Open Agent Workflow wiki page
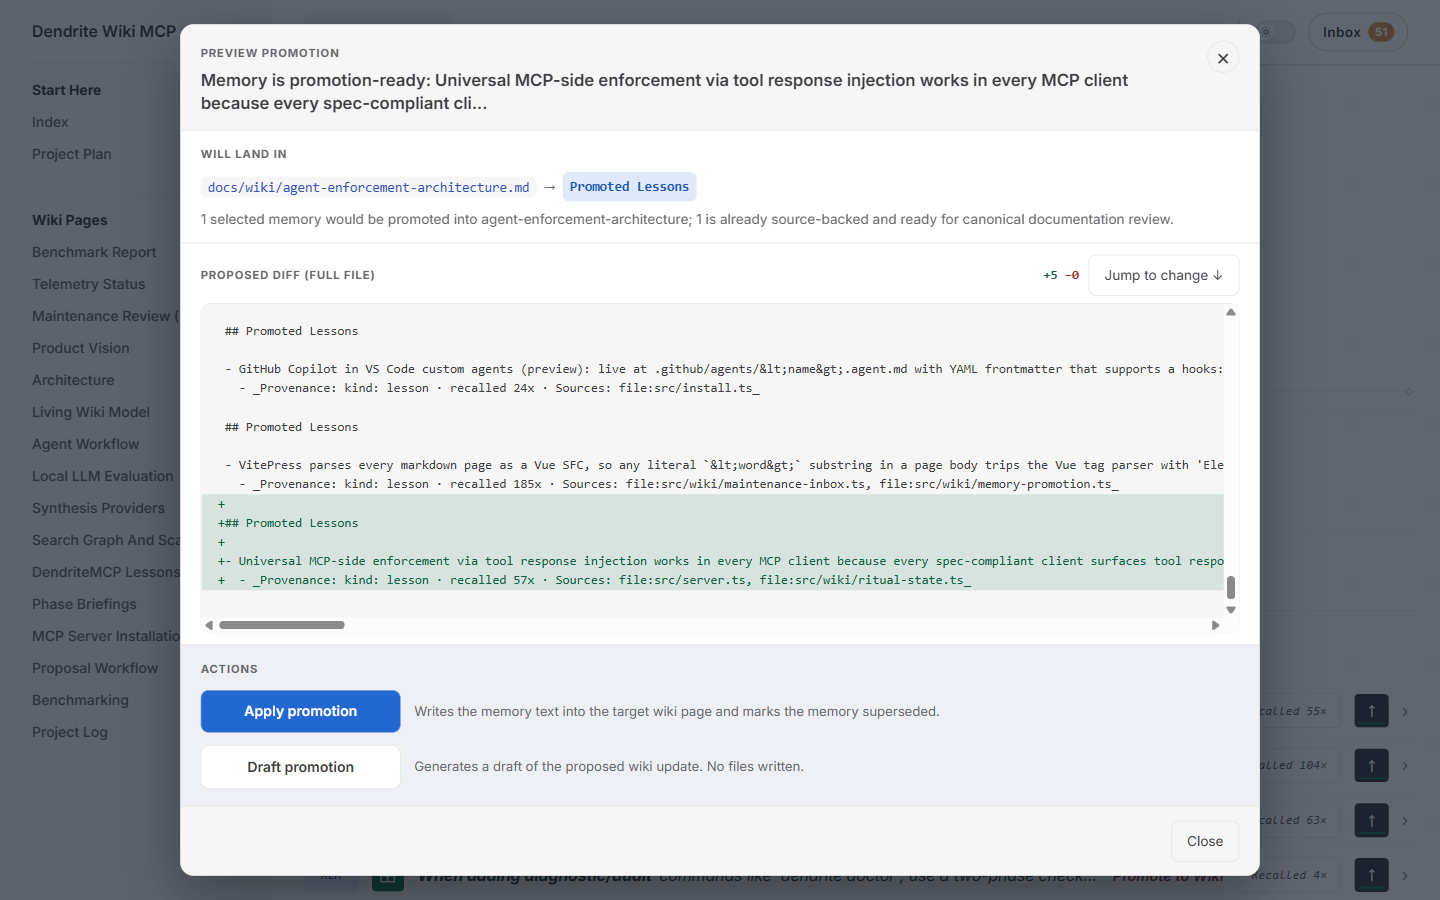Screen dimensions: 1440x900 point(86,444)
